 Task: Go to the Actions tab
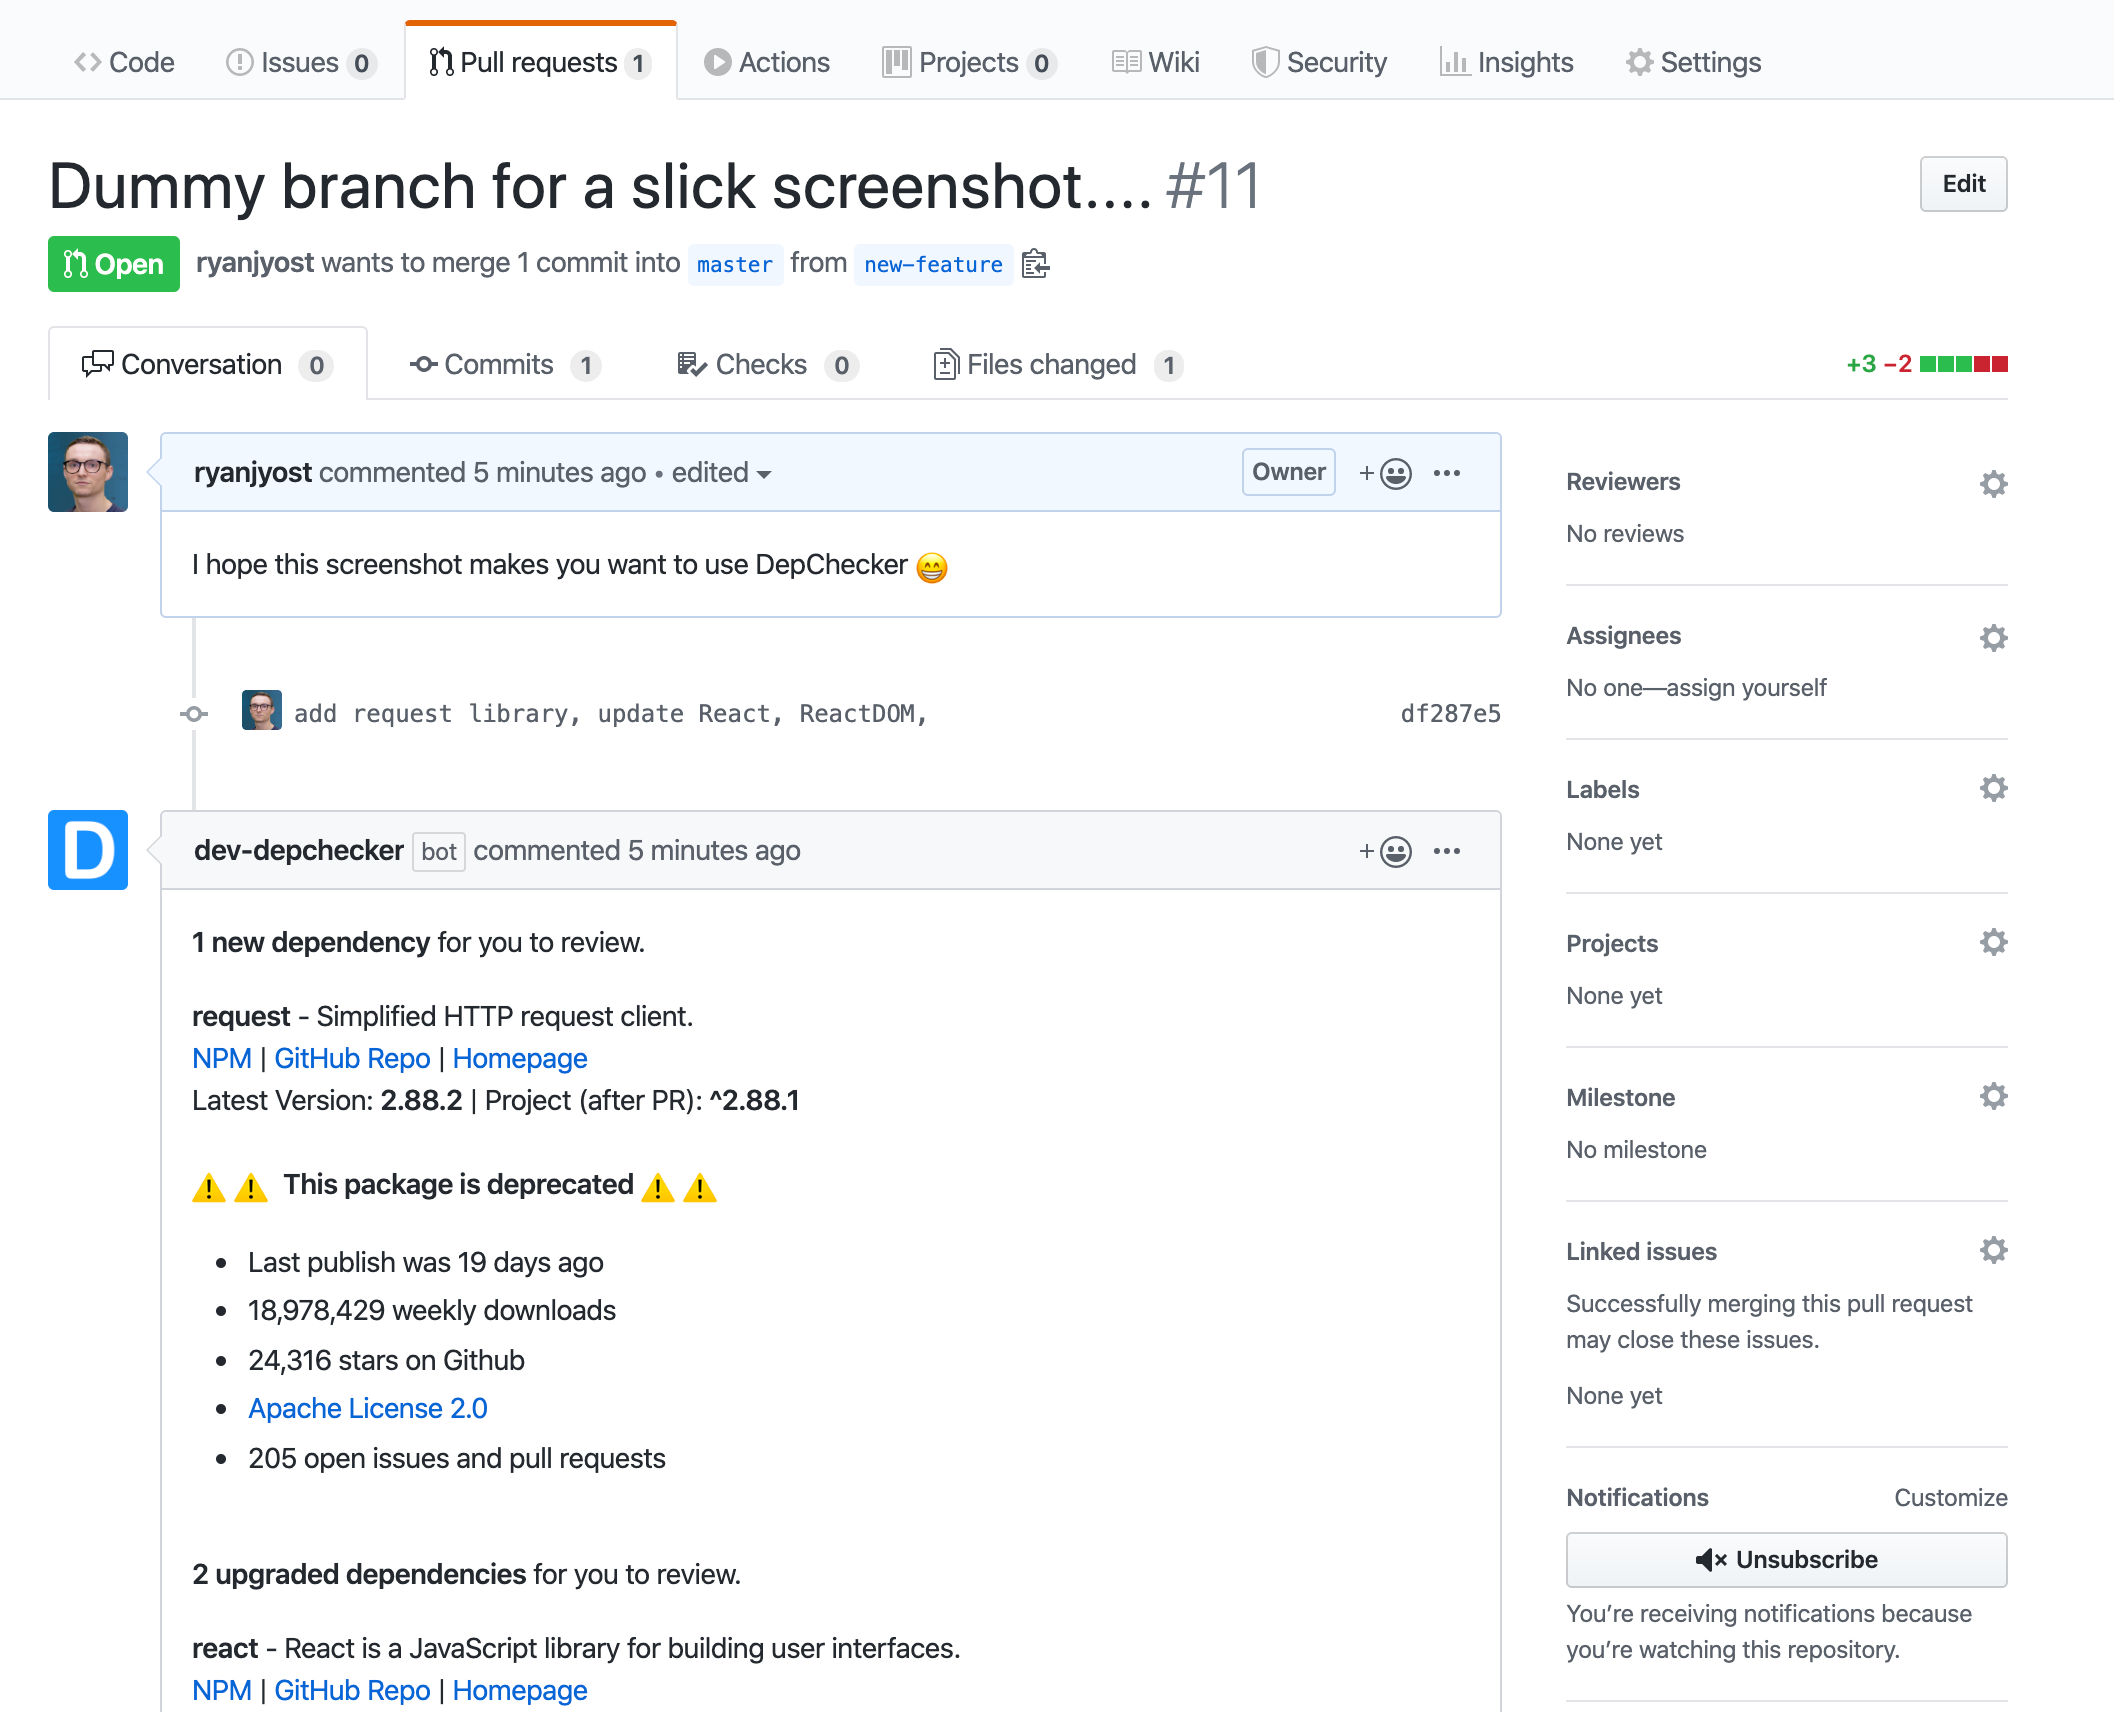pyautogui.click(x=766, y=62)
